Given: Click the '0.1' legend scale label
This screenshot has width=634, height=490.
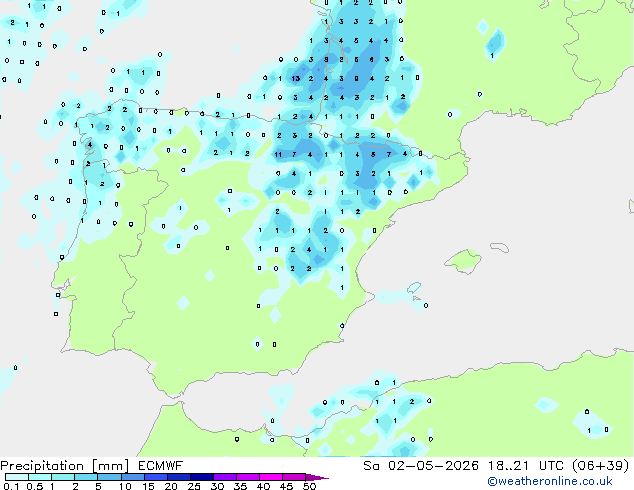Looking at the screenshot, I should [11, 486].
